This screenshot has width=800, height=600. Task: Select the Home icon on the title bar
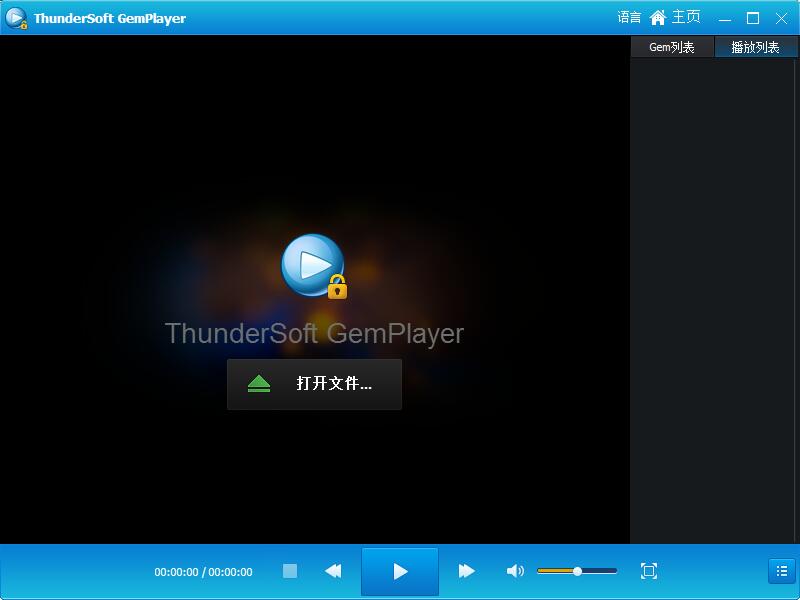658,16
